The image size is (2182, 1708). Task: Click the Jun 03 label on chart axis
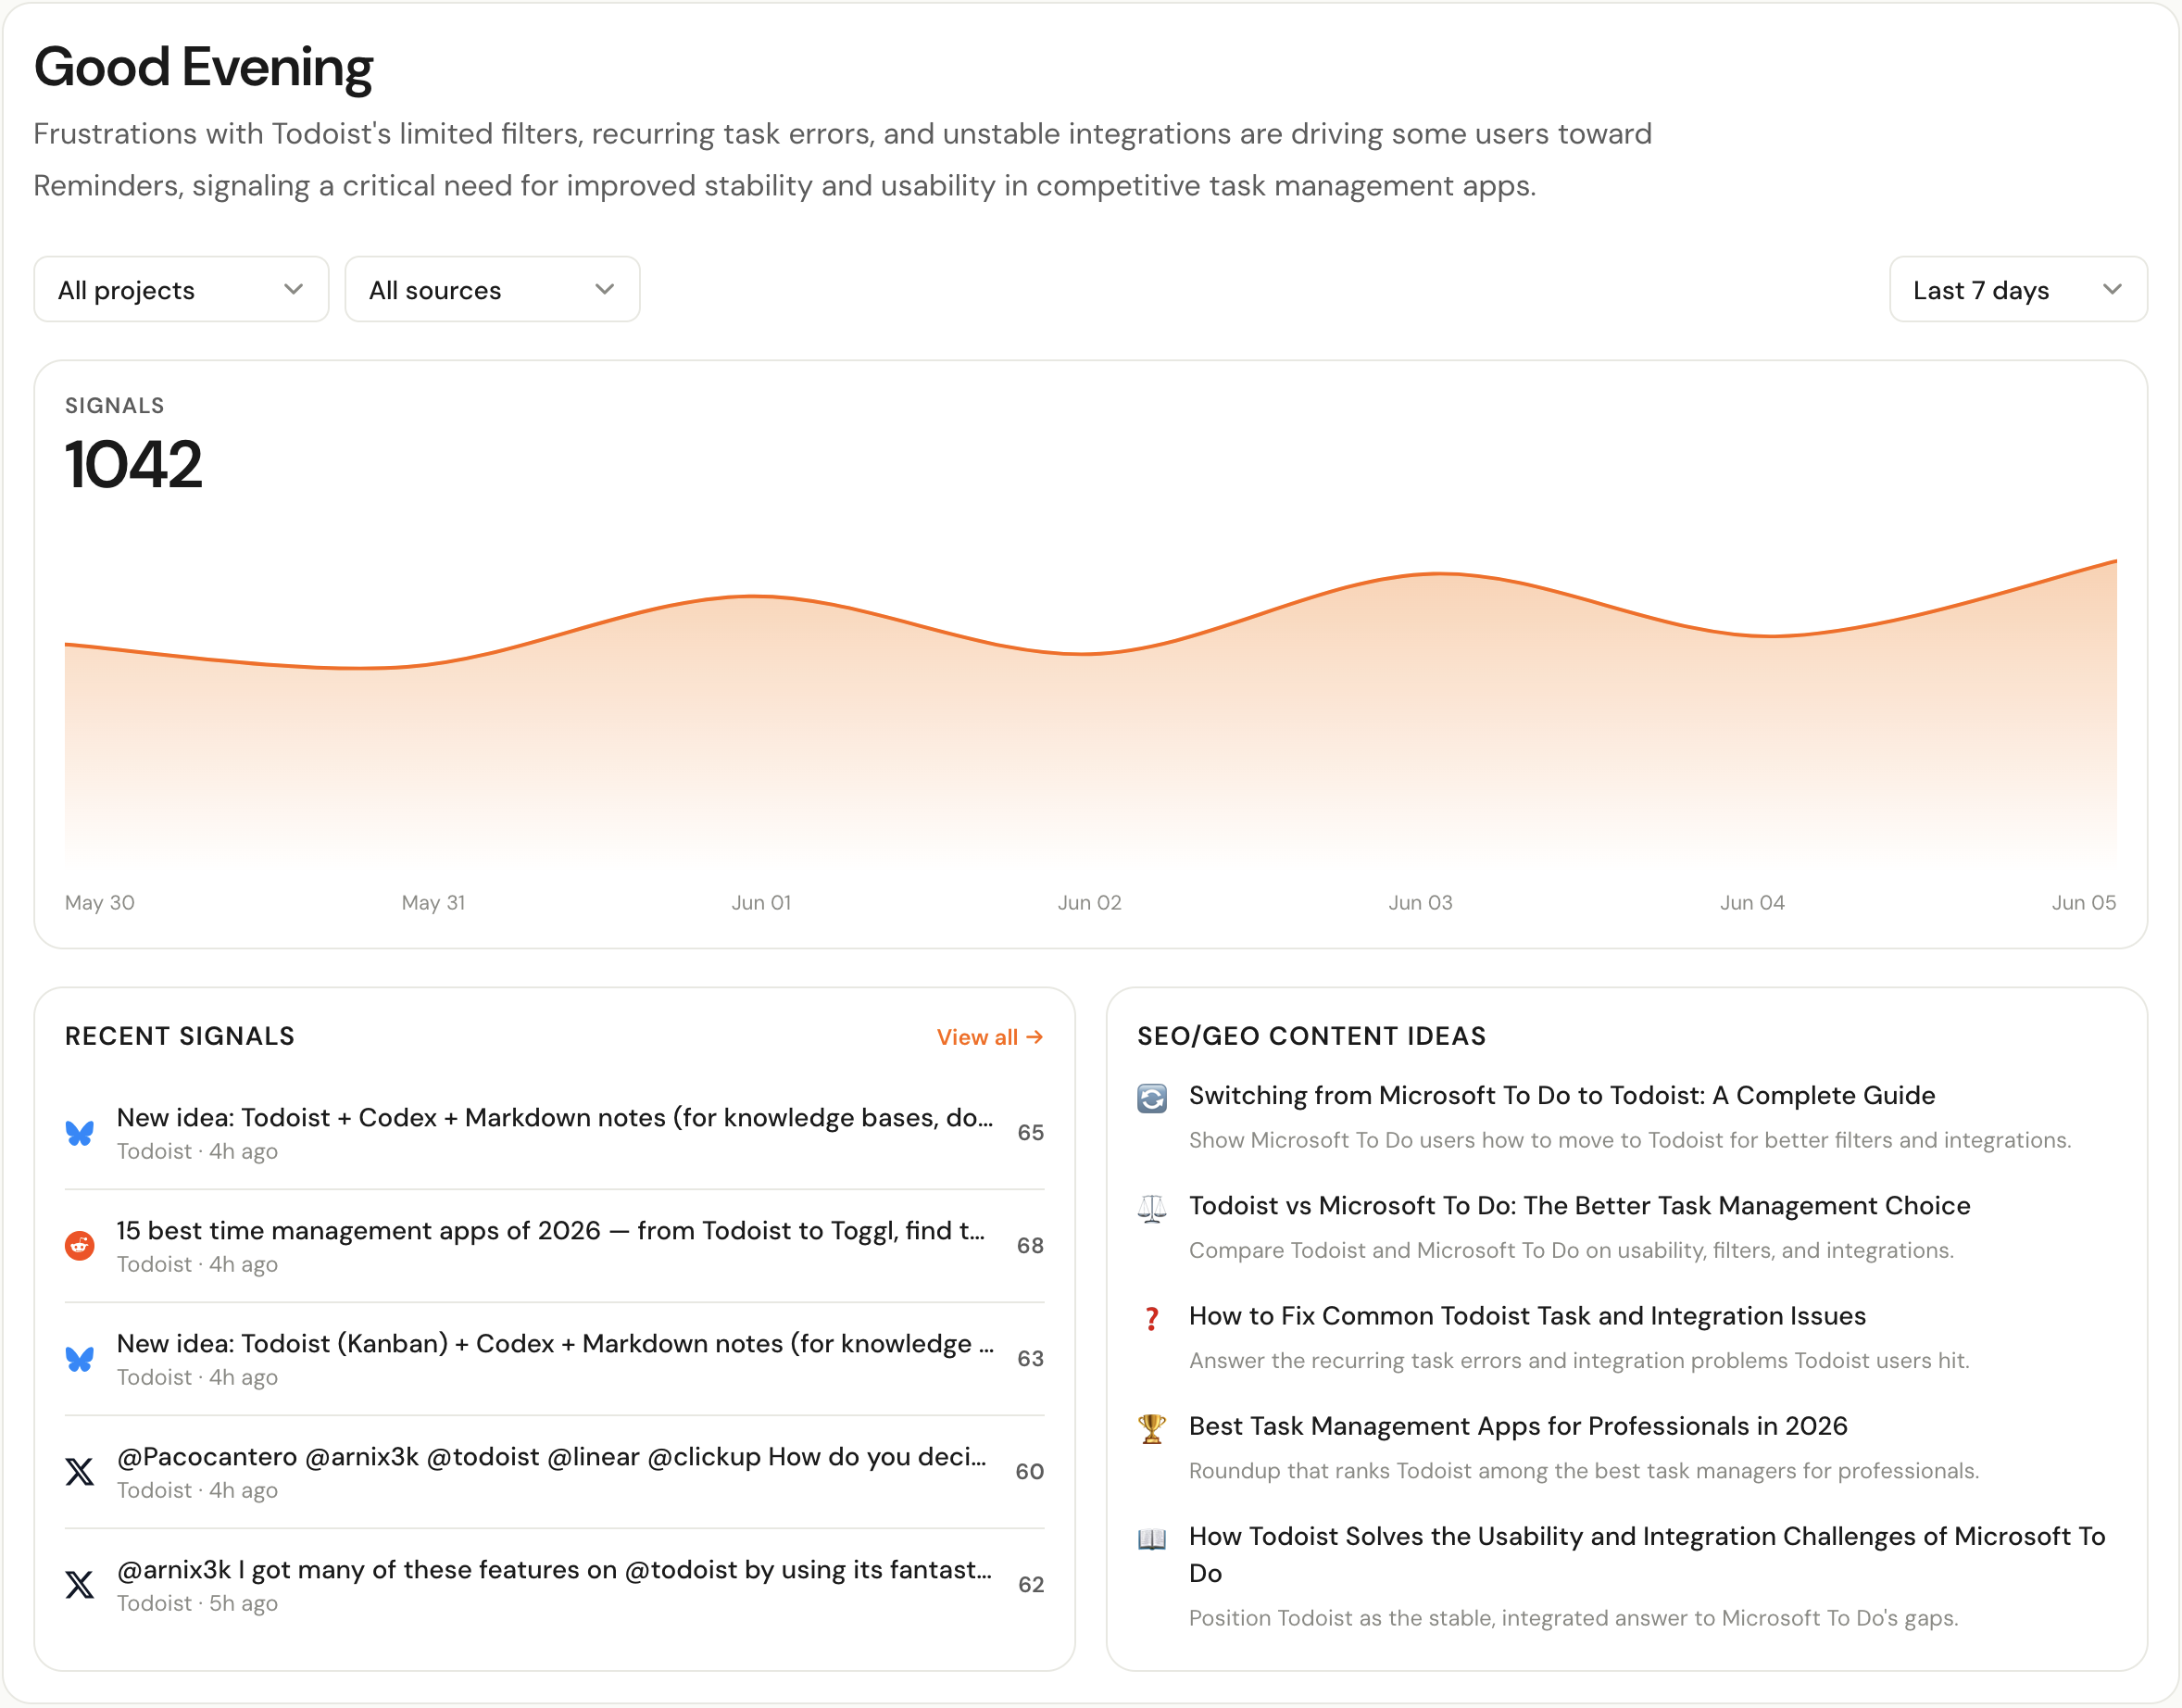coord(1420,903)
